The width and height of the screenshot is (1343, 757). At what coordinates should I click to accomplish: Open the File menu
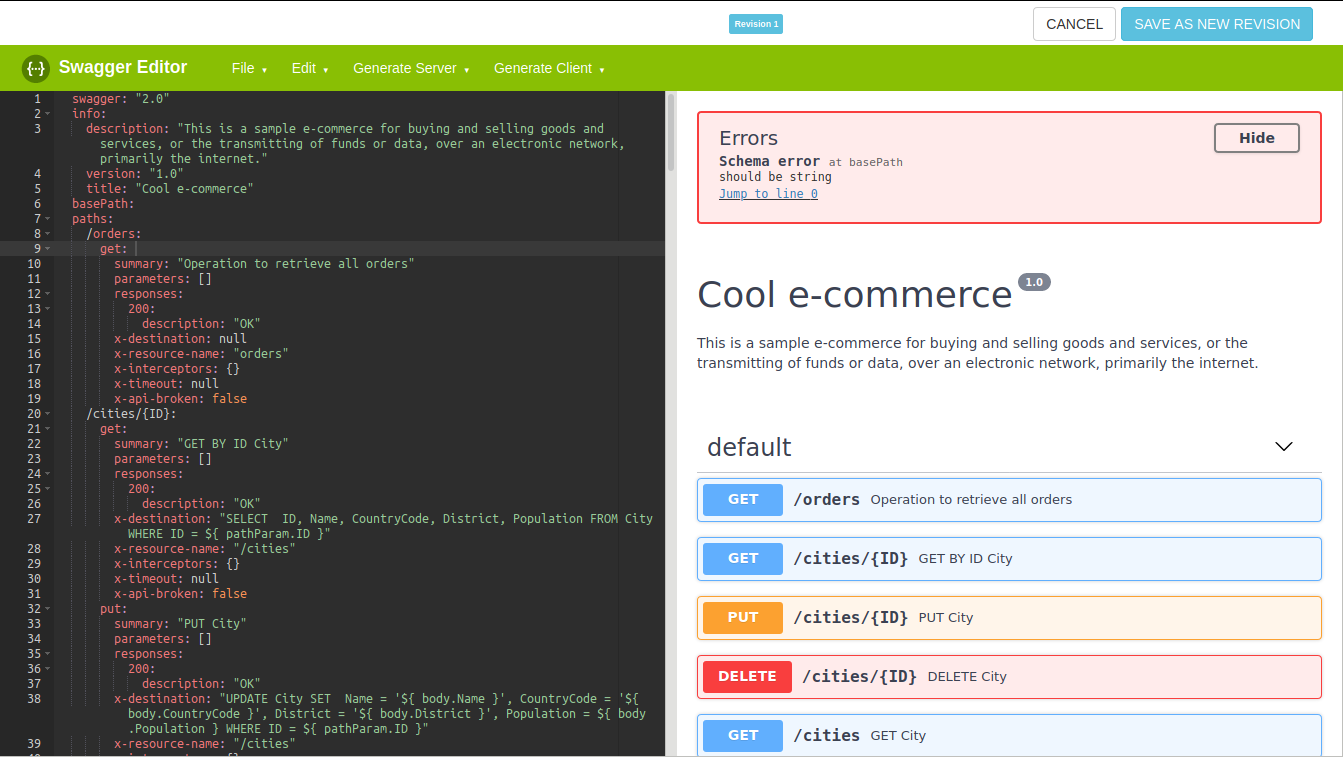click(248, 68)
